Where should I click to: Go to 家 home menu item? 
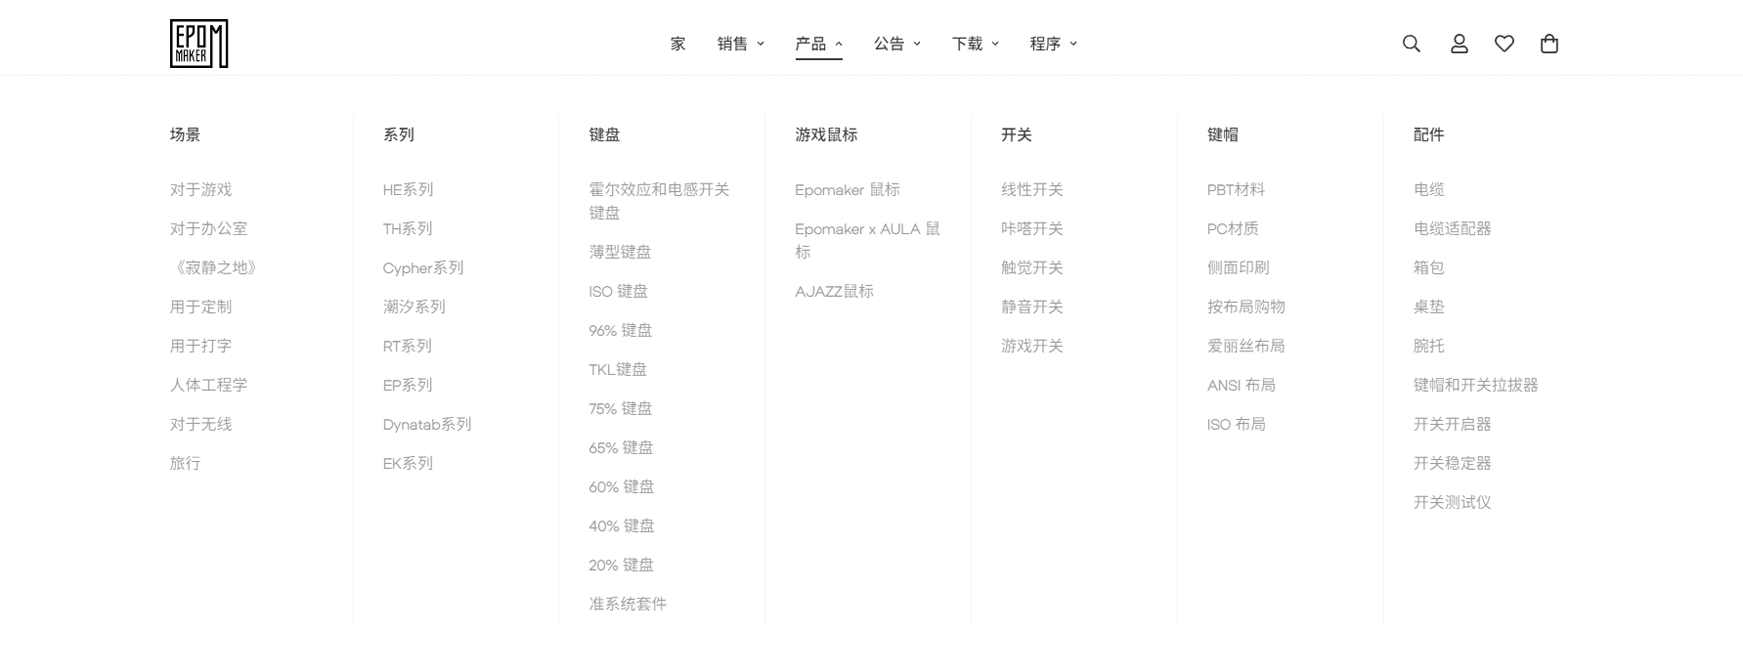point(678,44)
